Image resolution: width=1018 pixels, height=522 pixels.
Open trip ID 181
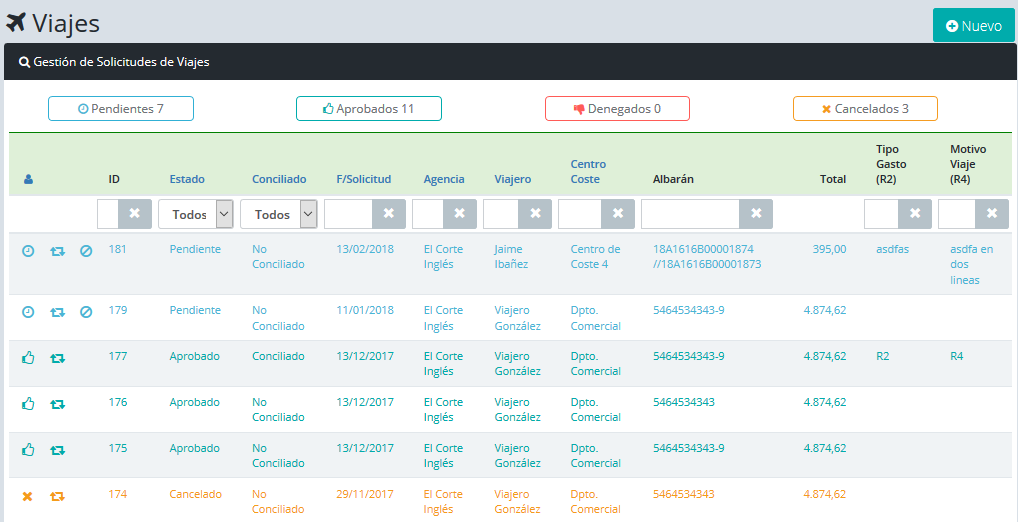click(118, 249)
